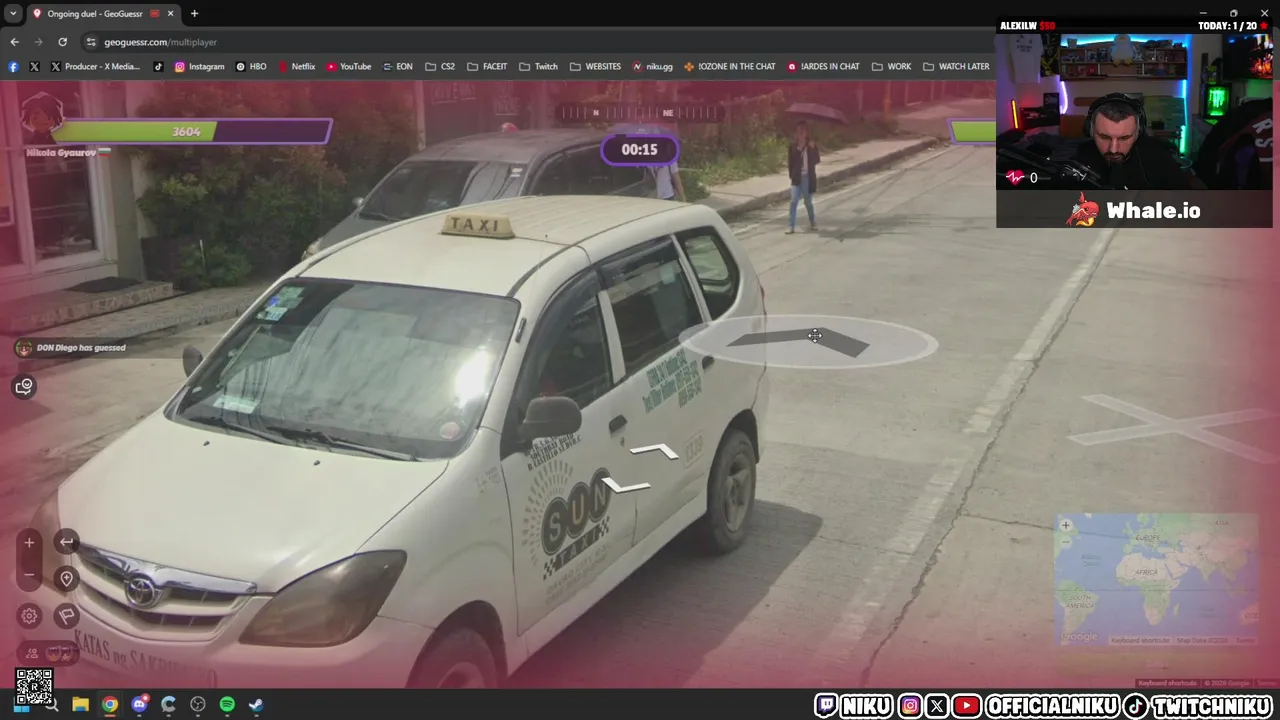The height and width of the screenshot is (720, 1280).
Task: Expand the WATCH LATER bookmarks folder
Action: pos(956,67)
